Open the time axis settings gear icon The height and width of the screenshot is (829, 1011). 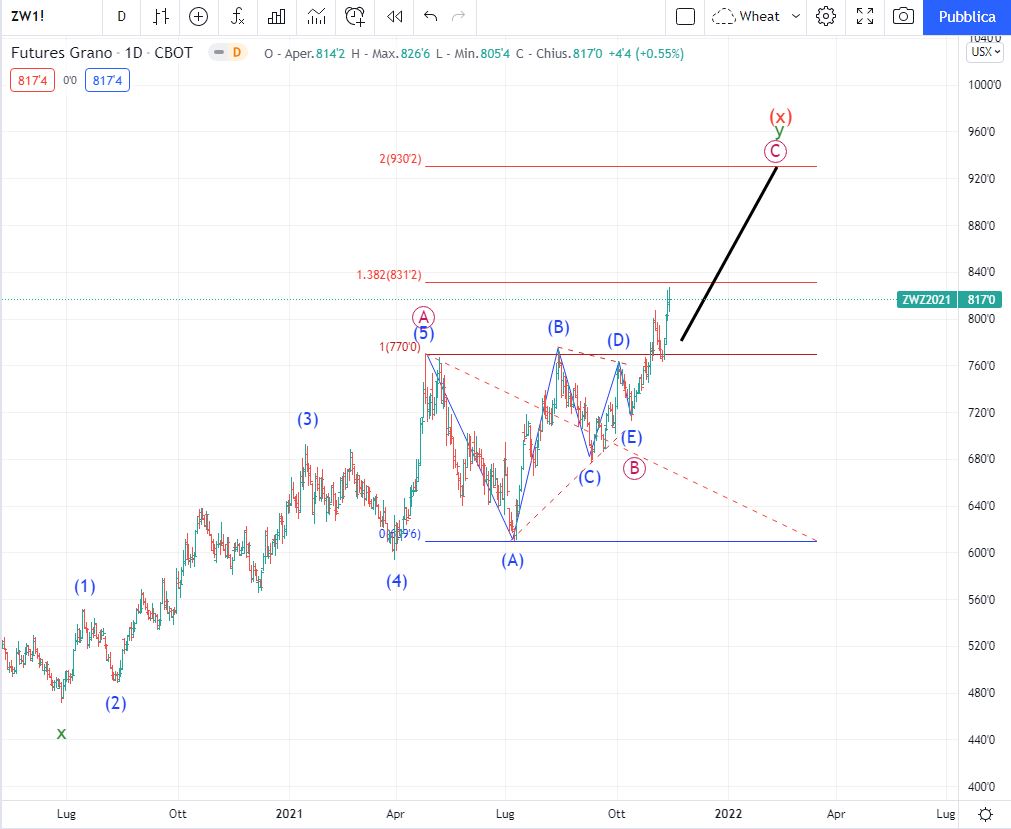click(x=985, y=814)
